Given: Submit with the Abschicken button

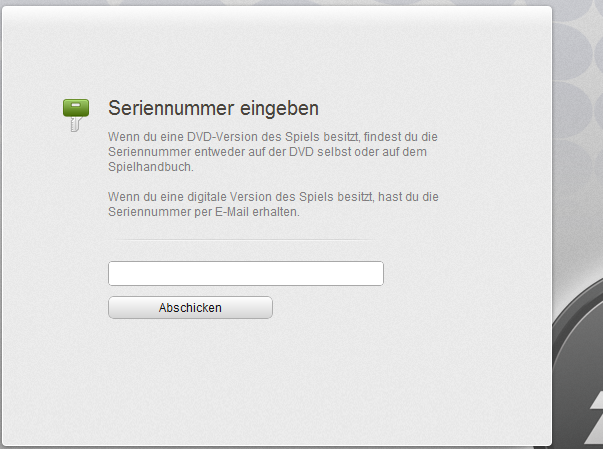Looking at the screenshot, I should click(190, 308).
